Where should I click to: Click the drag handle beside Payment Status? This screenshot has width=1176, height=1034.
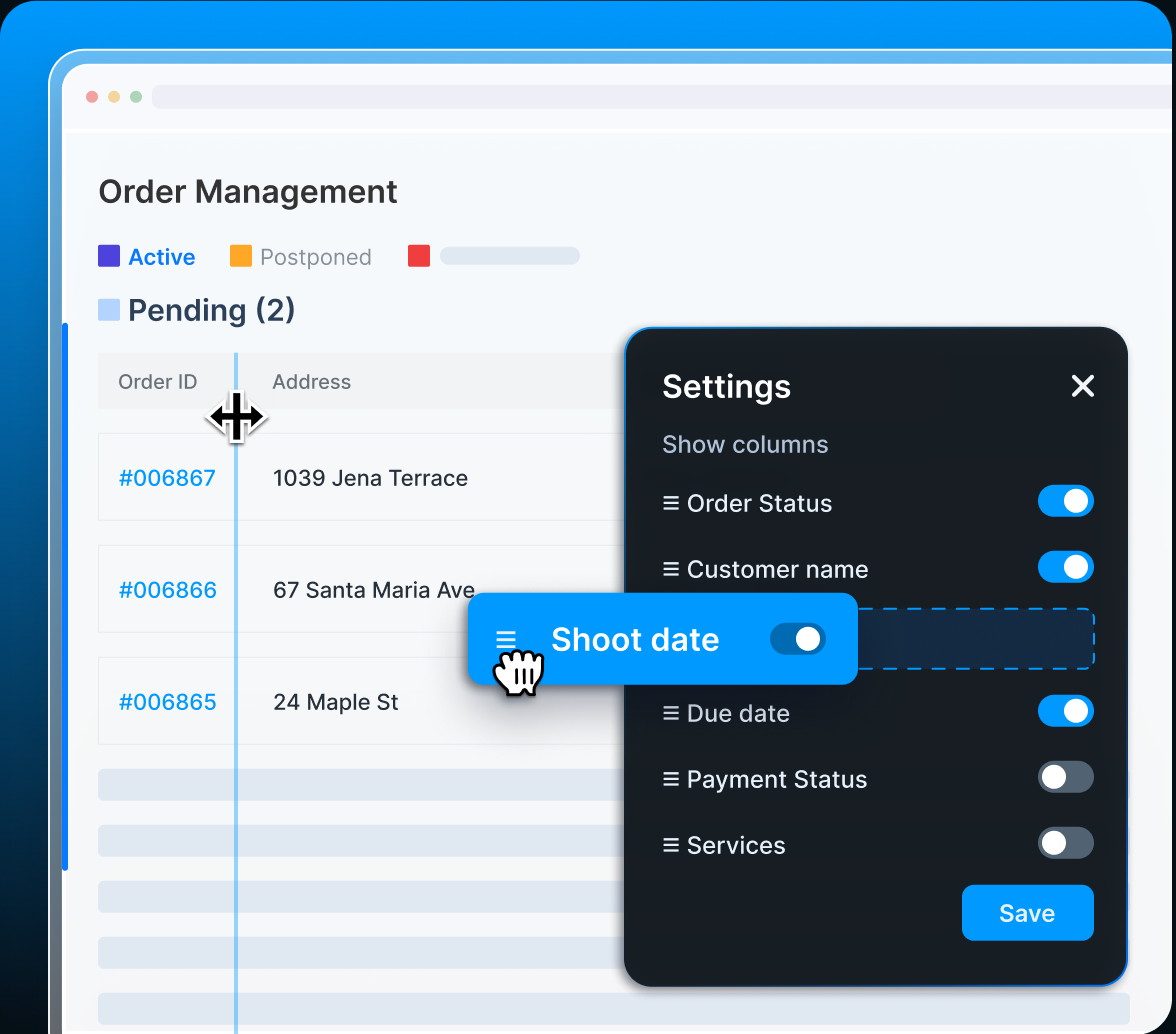670,779
